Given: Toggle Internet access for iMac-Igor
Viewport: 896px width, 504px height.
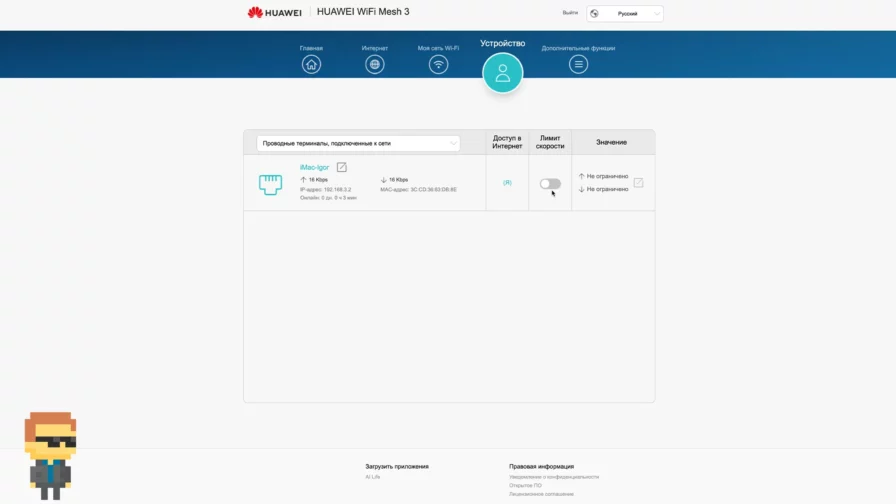Looking at the screenshot, I should 507,183.
